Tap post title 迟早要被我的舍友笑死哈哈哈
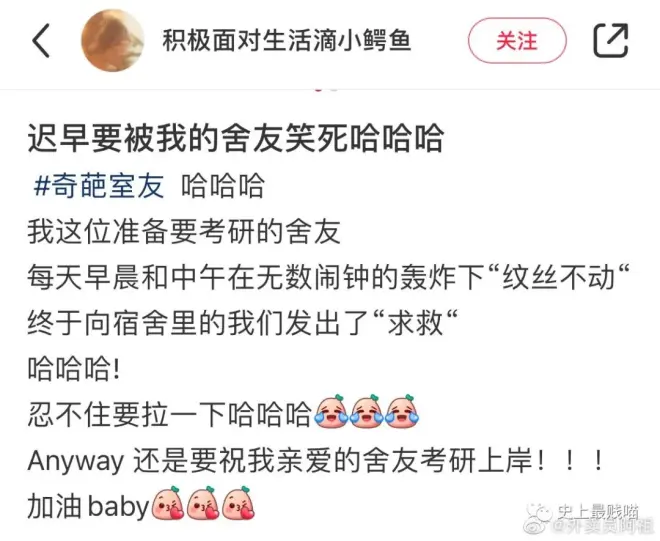Image resolution: width=660 pixels, height=541 pixels. click(236, 138)
